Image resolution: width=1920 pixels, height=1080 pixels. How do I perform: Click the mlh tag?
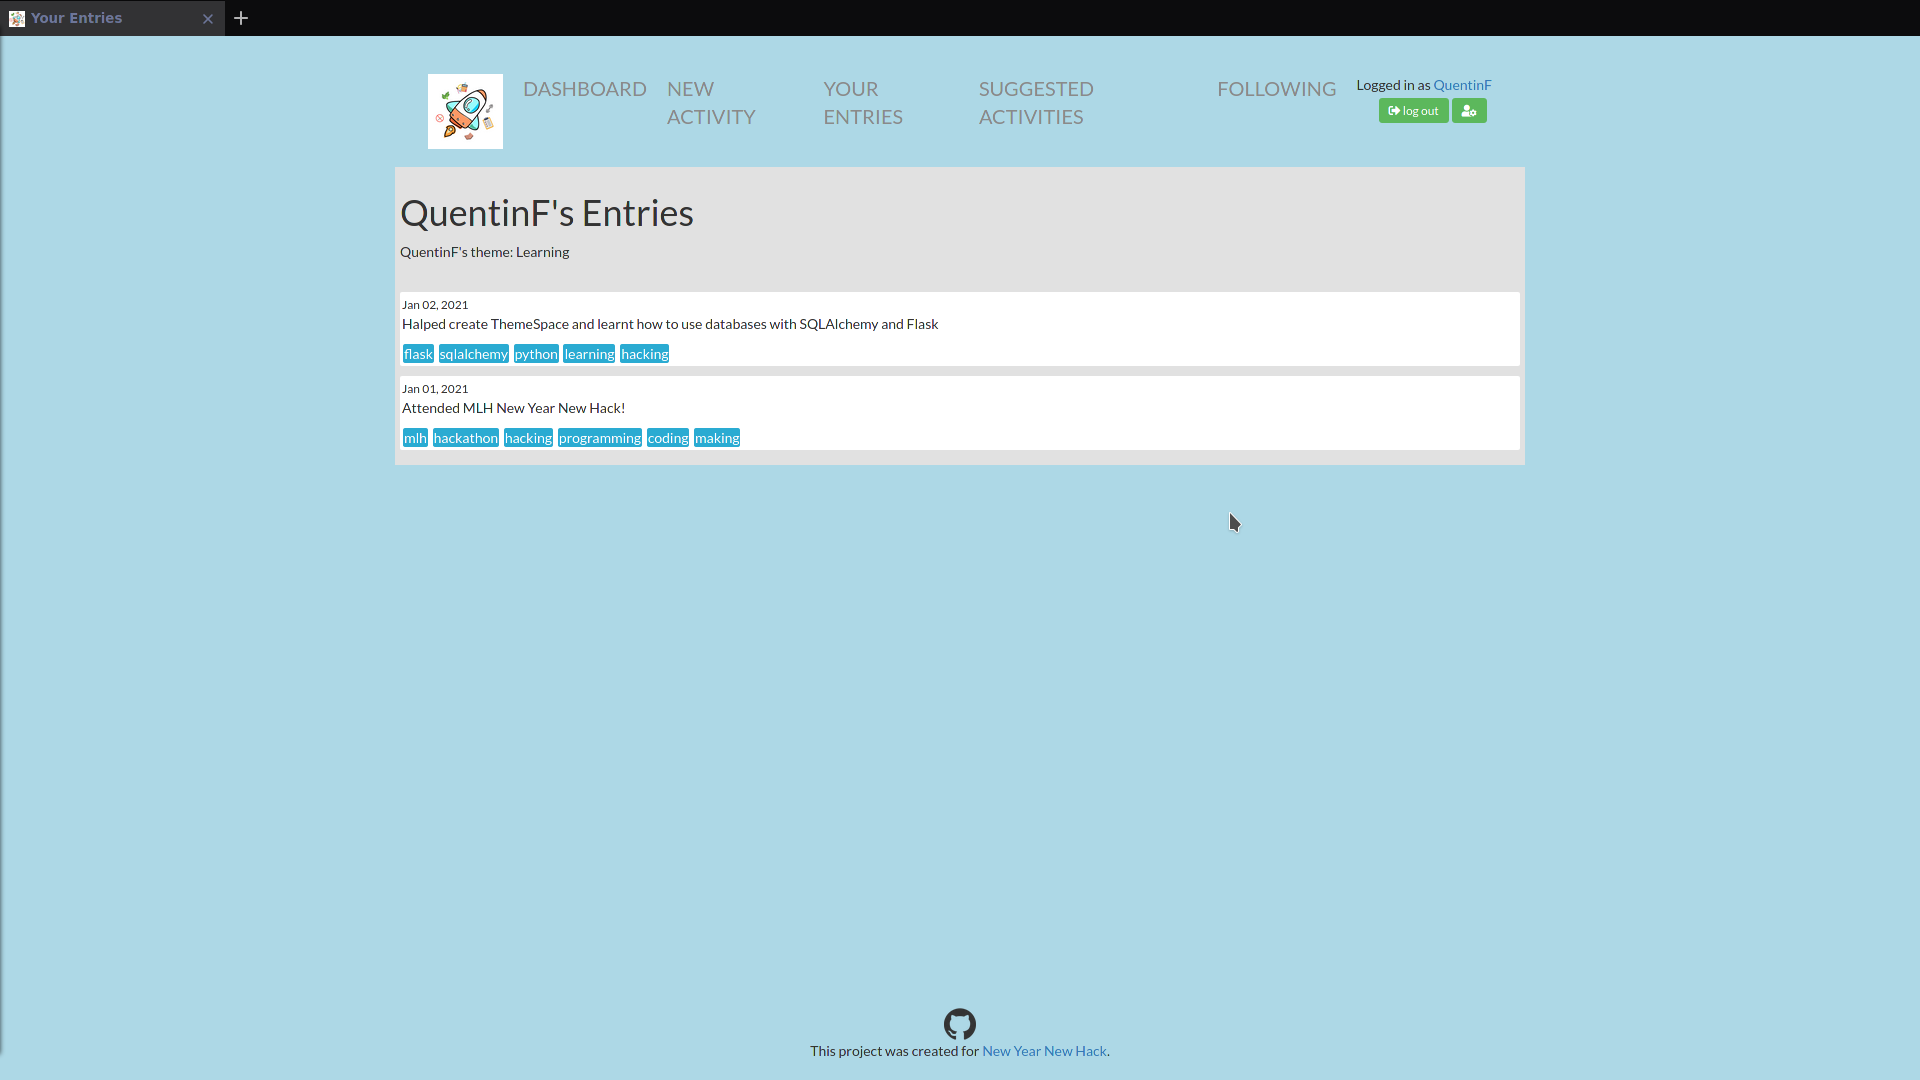click(415, 438)
